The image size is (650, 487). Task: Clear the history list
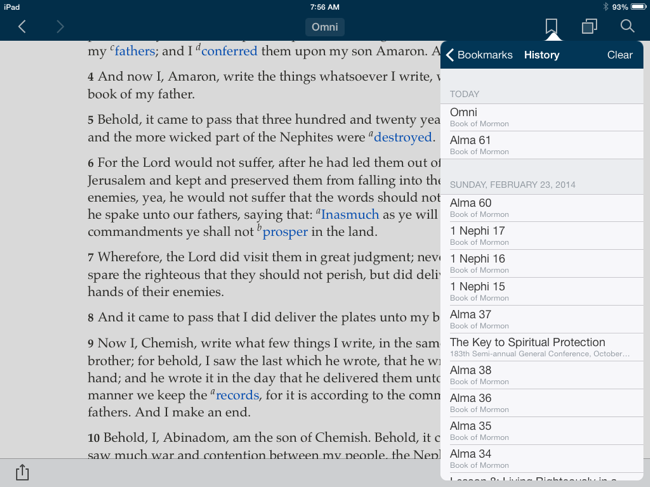point(620,55)
